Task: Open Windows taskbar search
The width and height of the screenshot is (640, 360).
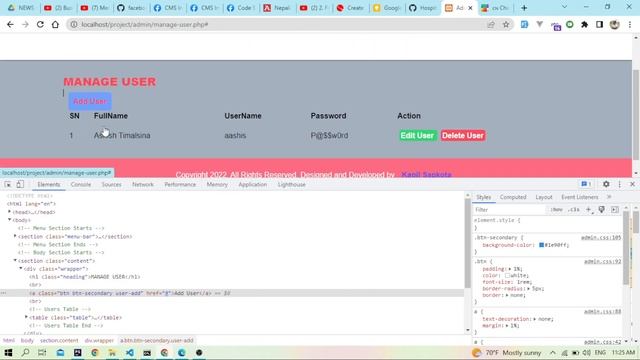Action: (25, 353)
